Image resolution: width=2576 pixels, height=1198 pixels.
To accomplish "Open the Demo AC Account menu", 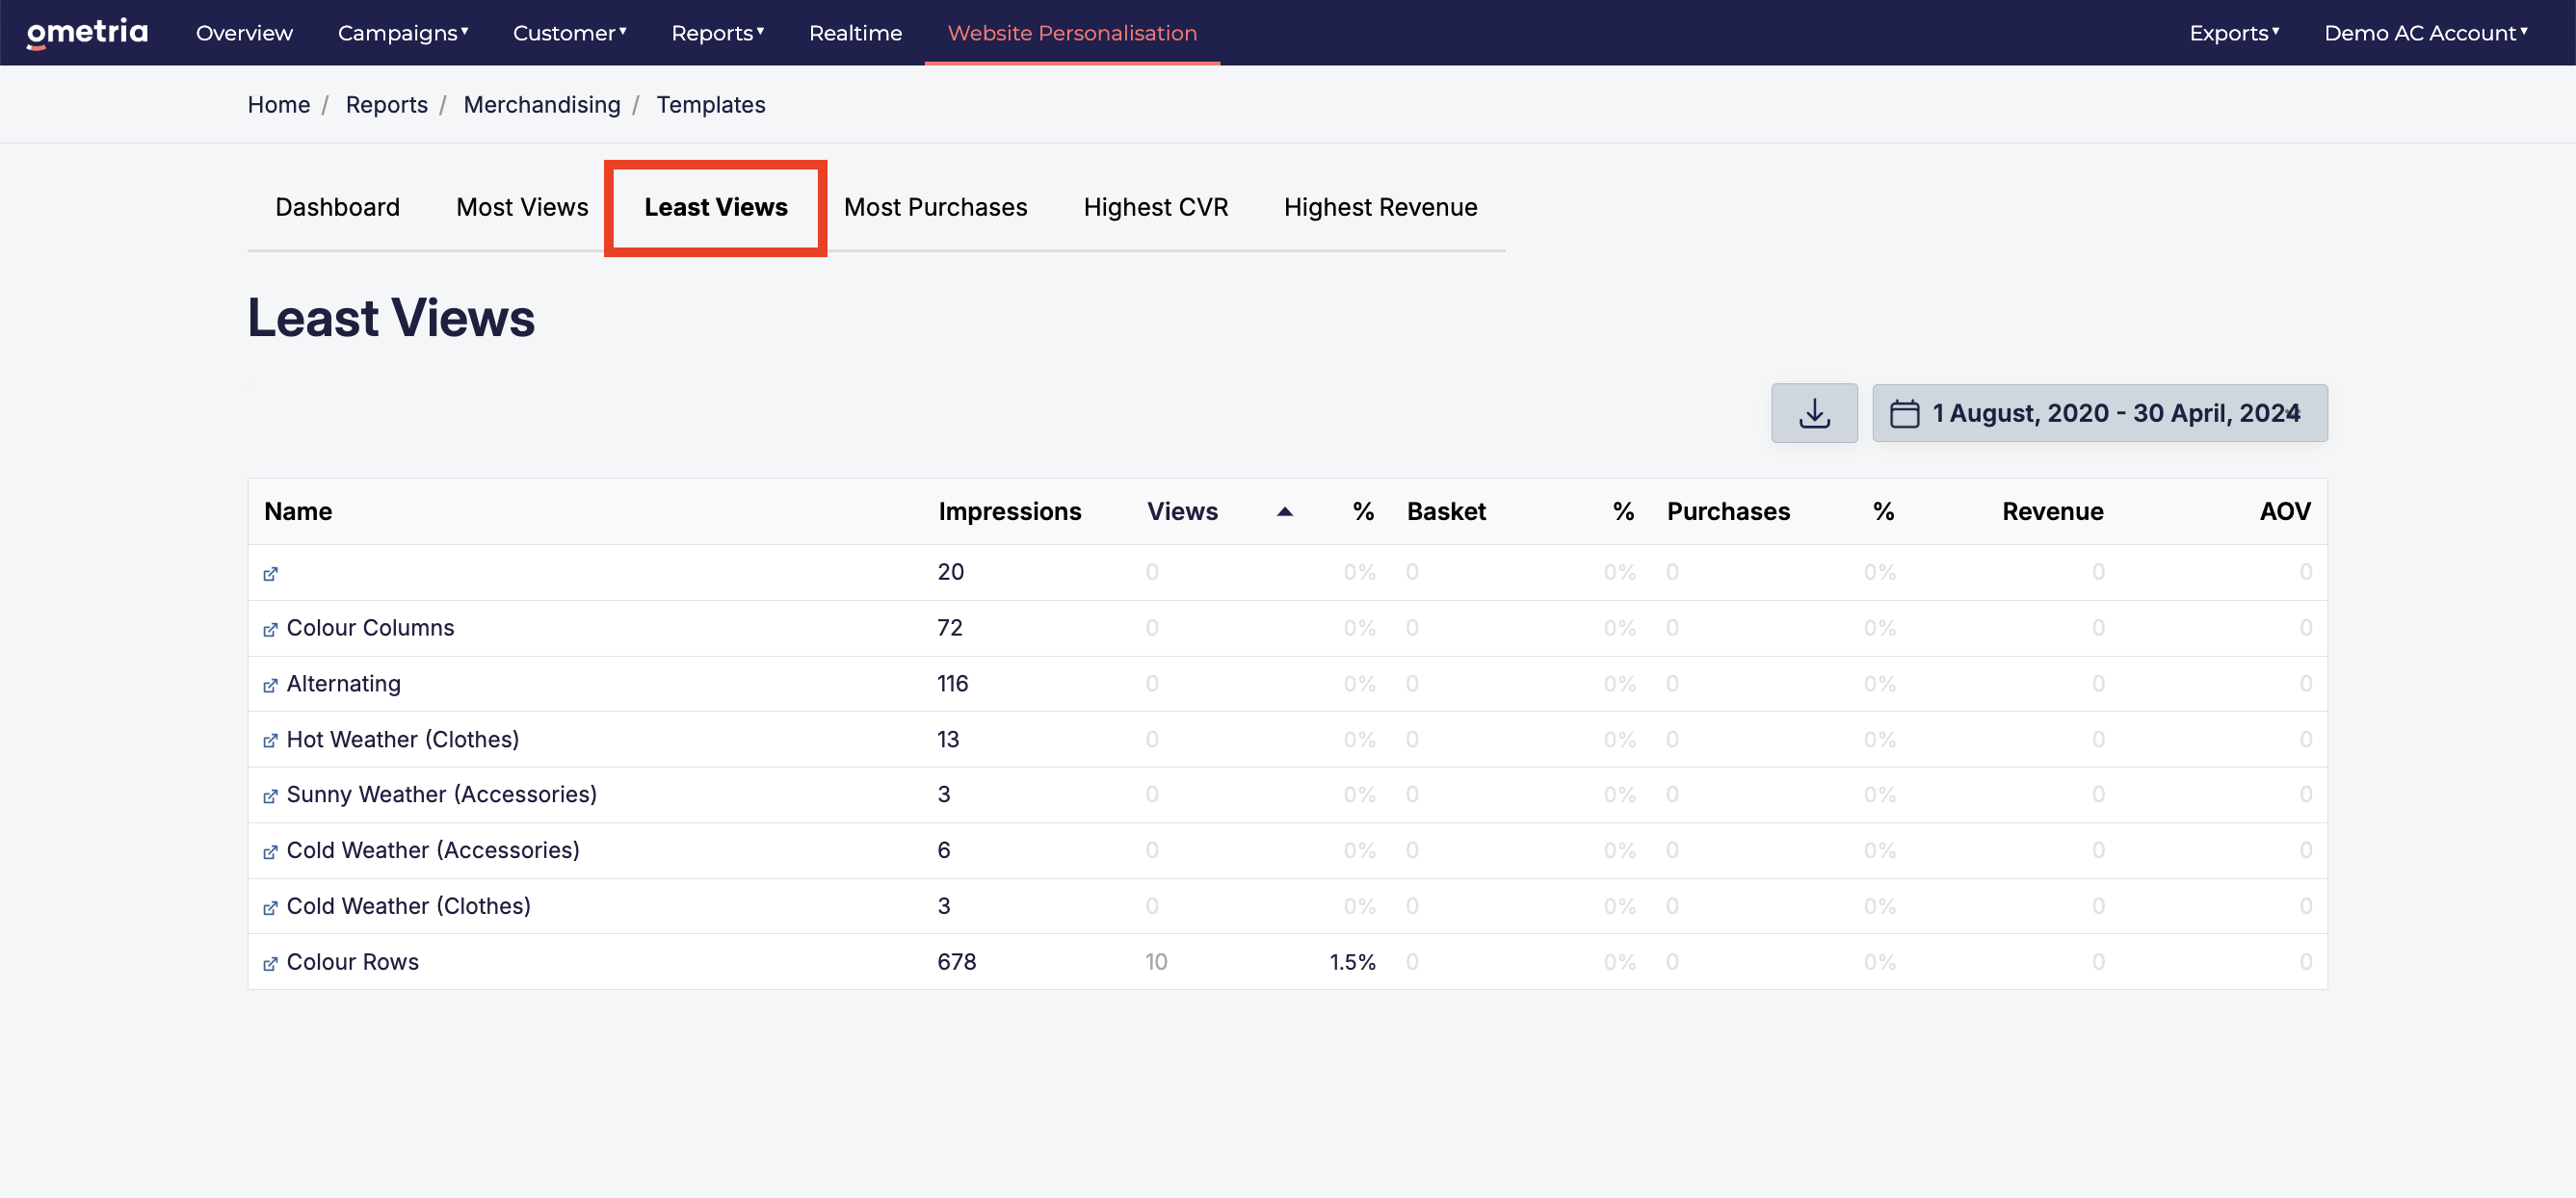I will (x=2426, y=33).
